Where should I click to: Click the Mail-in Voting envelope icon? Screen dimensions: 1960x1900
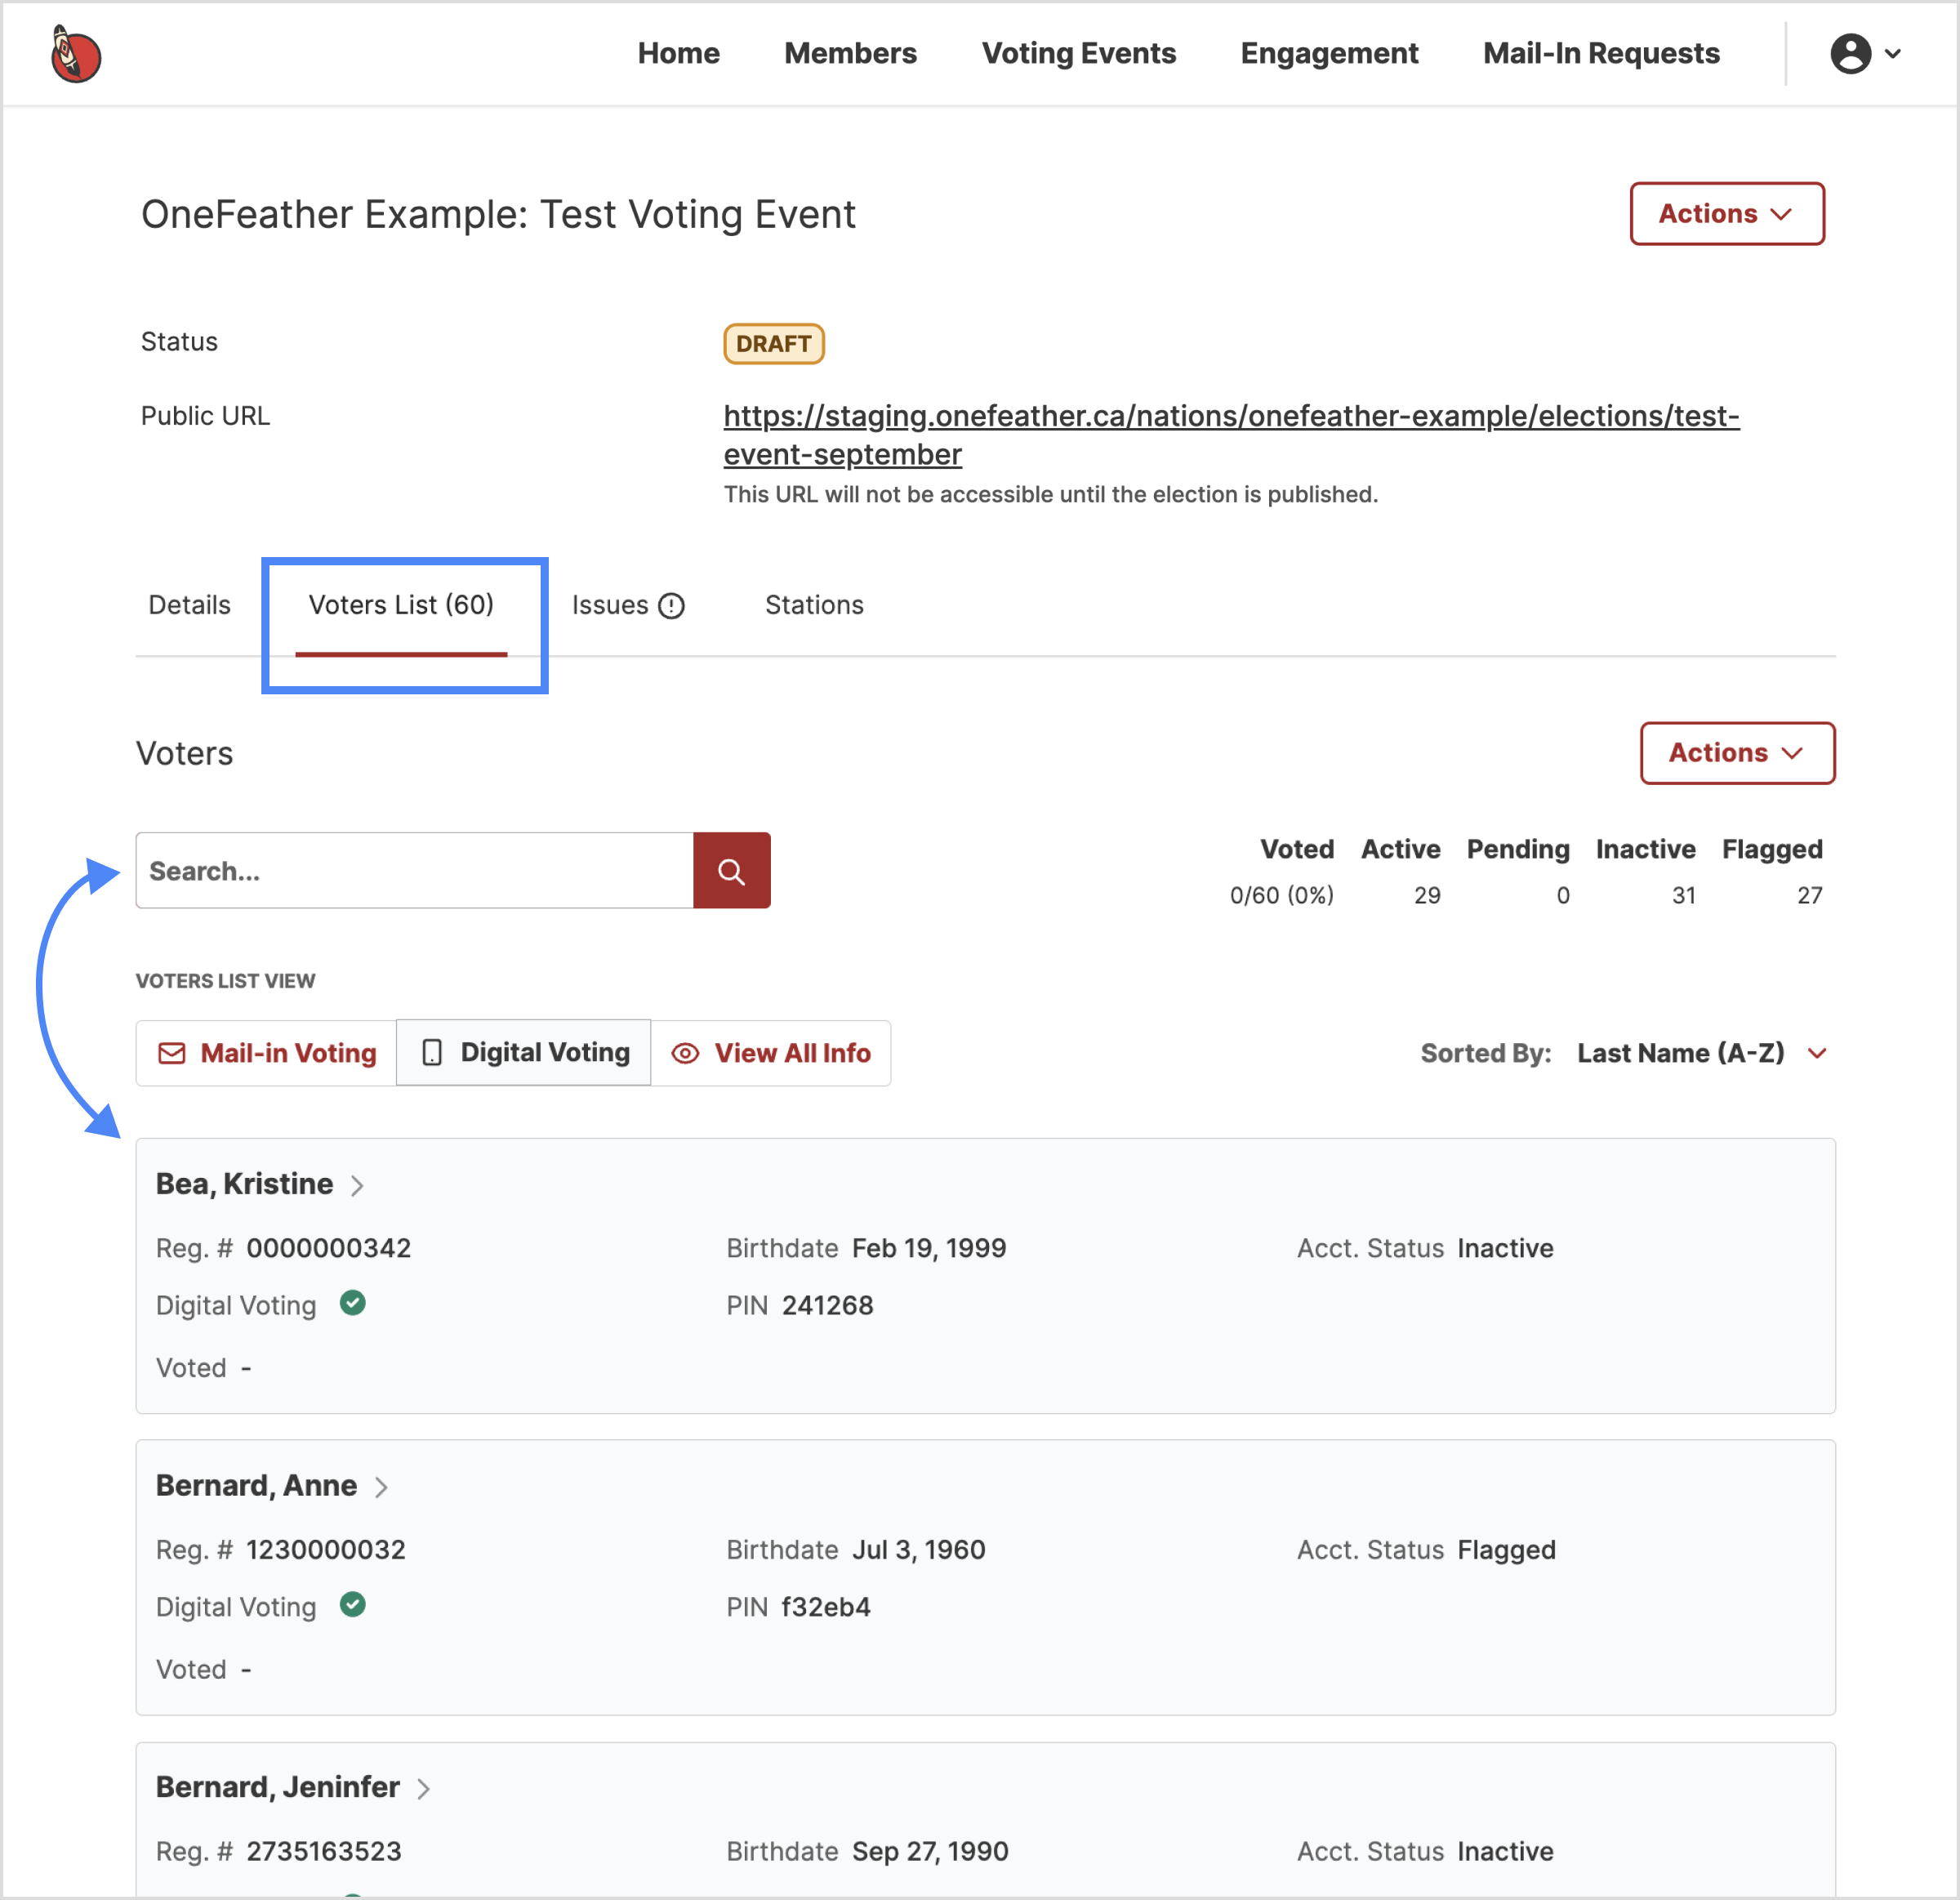(x=172, y=1053)
